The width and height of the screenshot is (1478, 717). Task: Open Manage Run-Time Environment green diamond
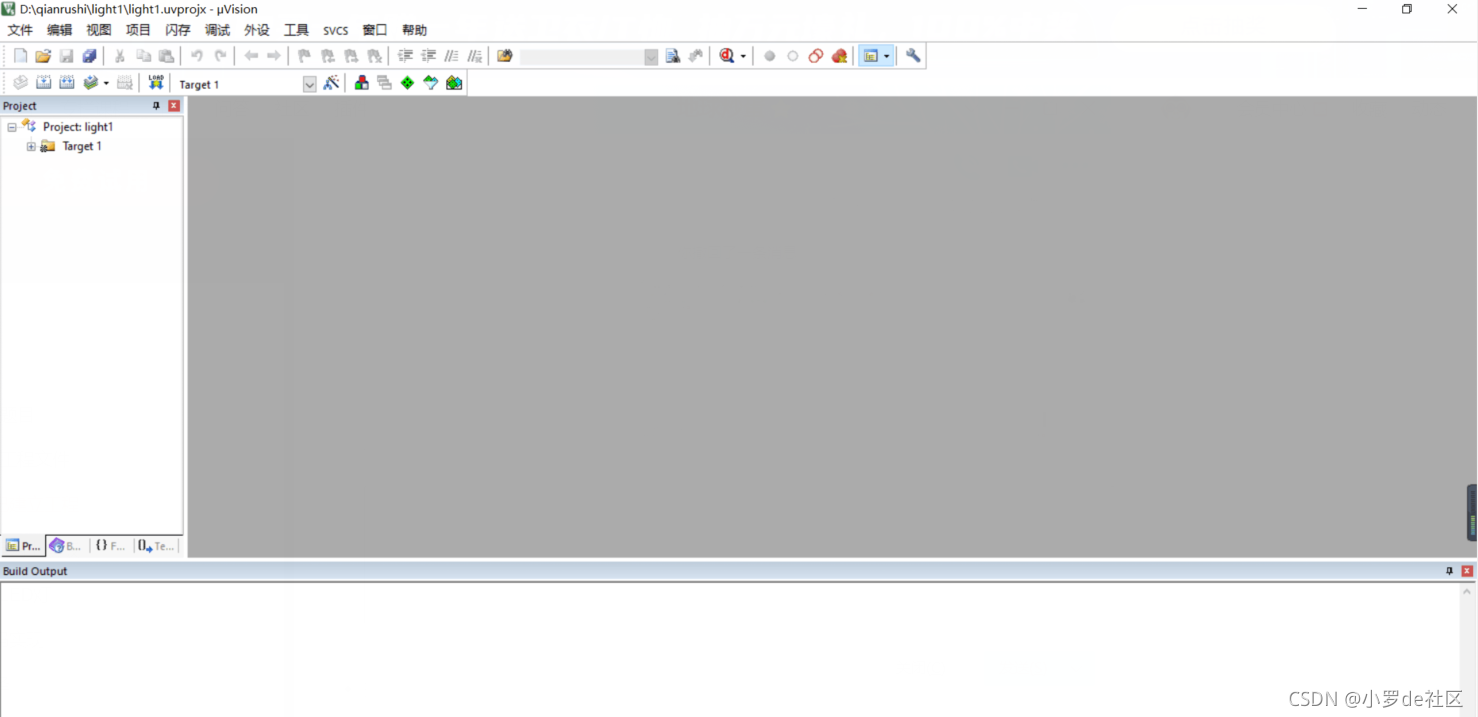tap(408, 83)
